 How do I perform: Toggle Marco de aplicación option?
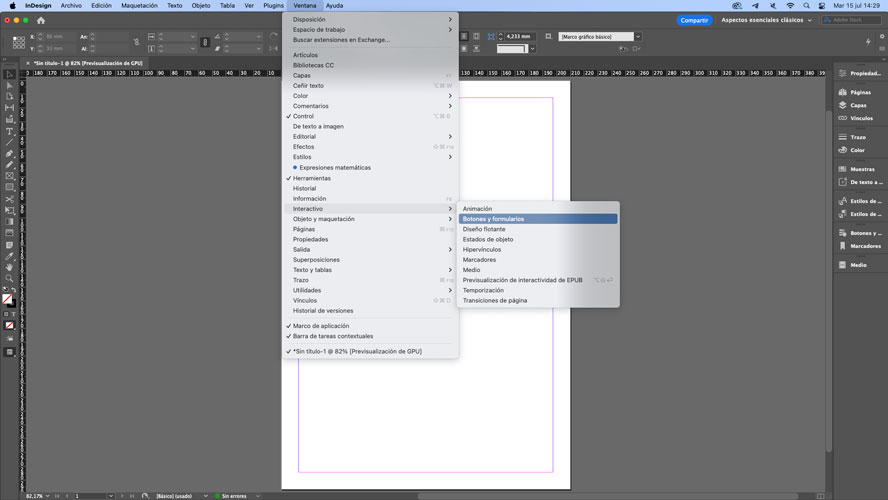click(x=370, y=326)
